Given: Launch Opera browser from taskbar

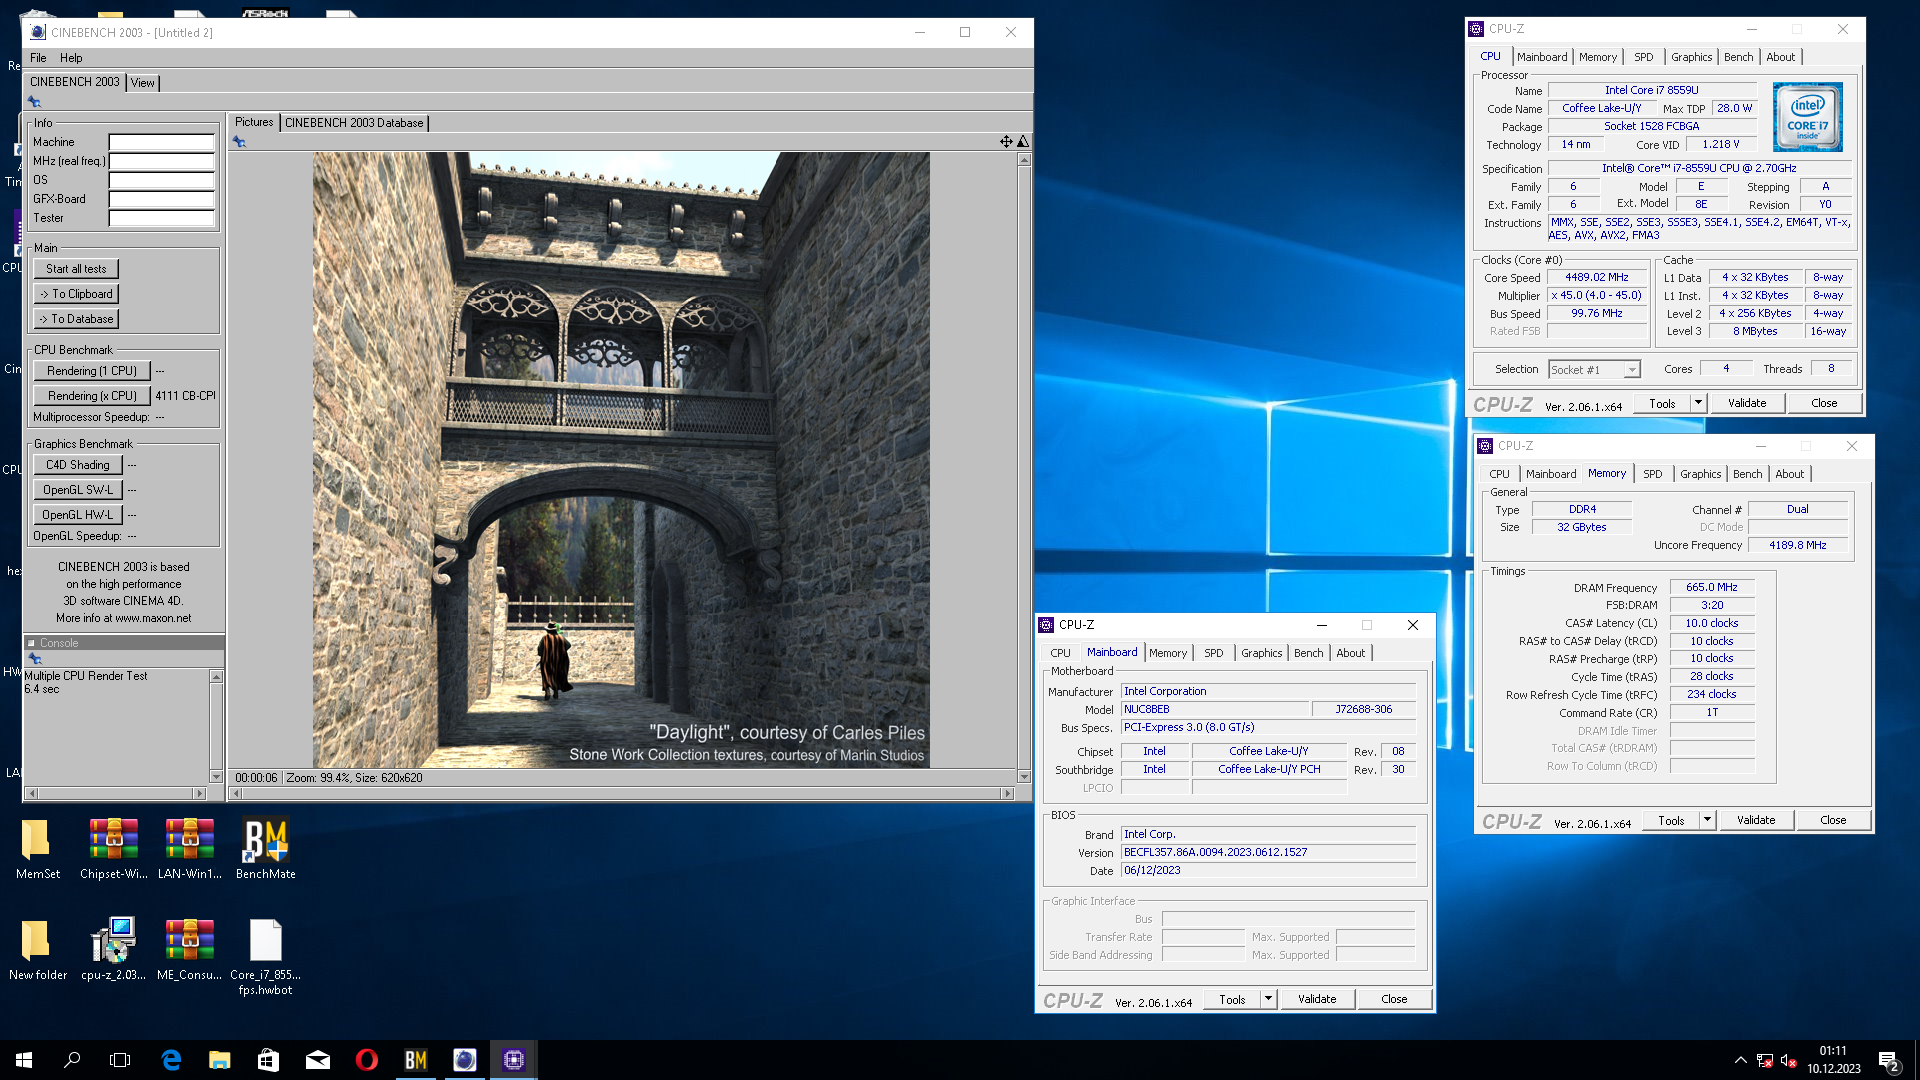Looking at the screenshot, I should point(366,1060).
